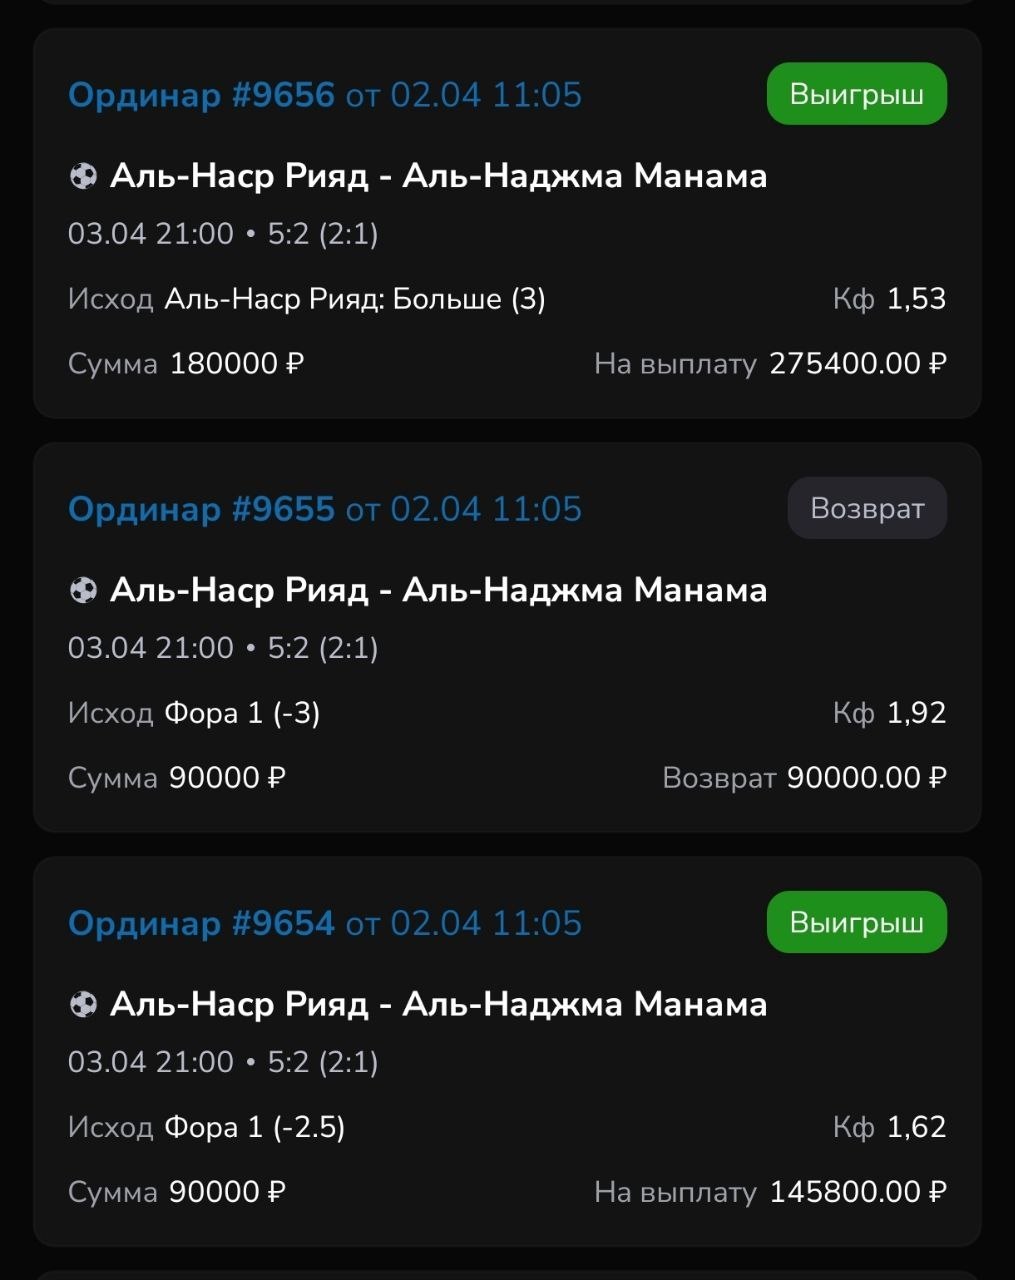
Task: Select match title in bet #9655
Action: (438, 590)
